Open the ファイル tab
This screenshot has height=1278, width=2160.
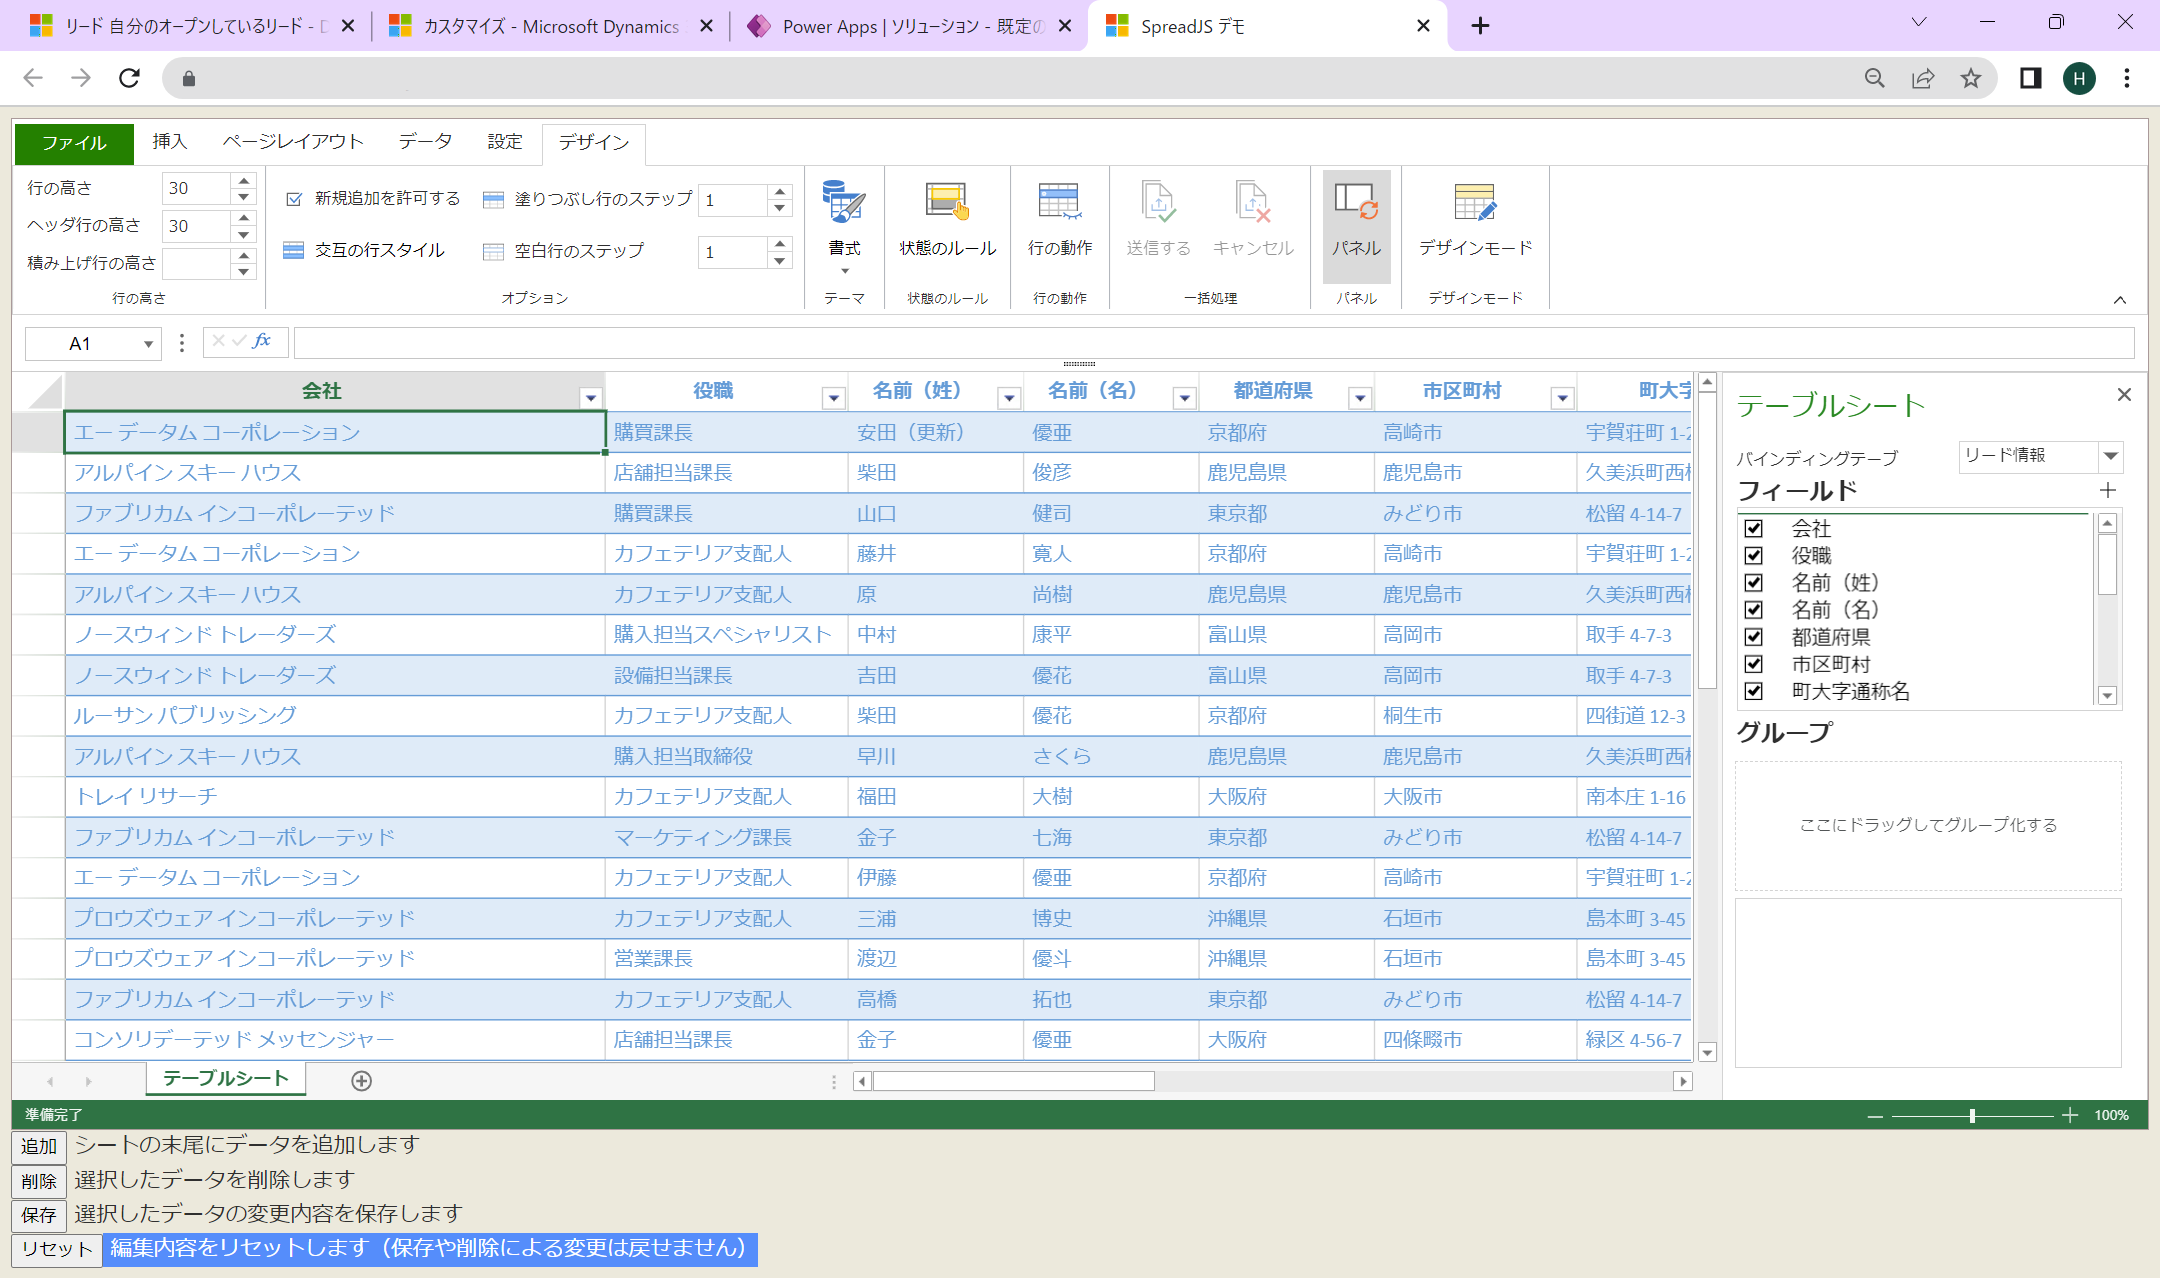click(x=74, y=143)
